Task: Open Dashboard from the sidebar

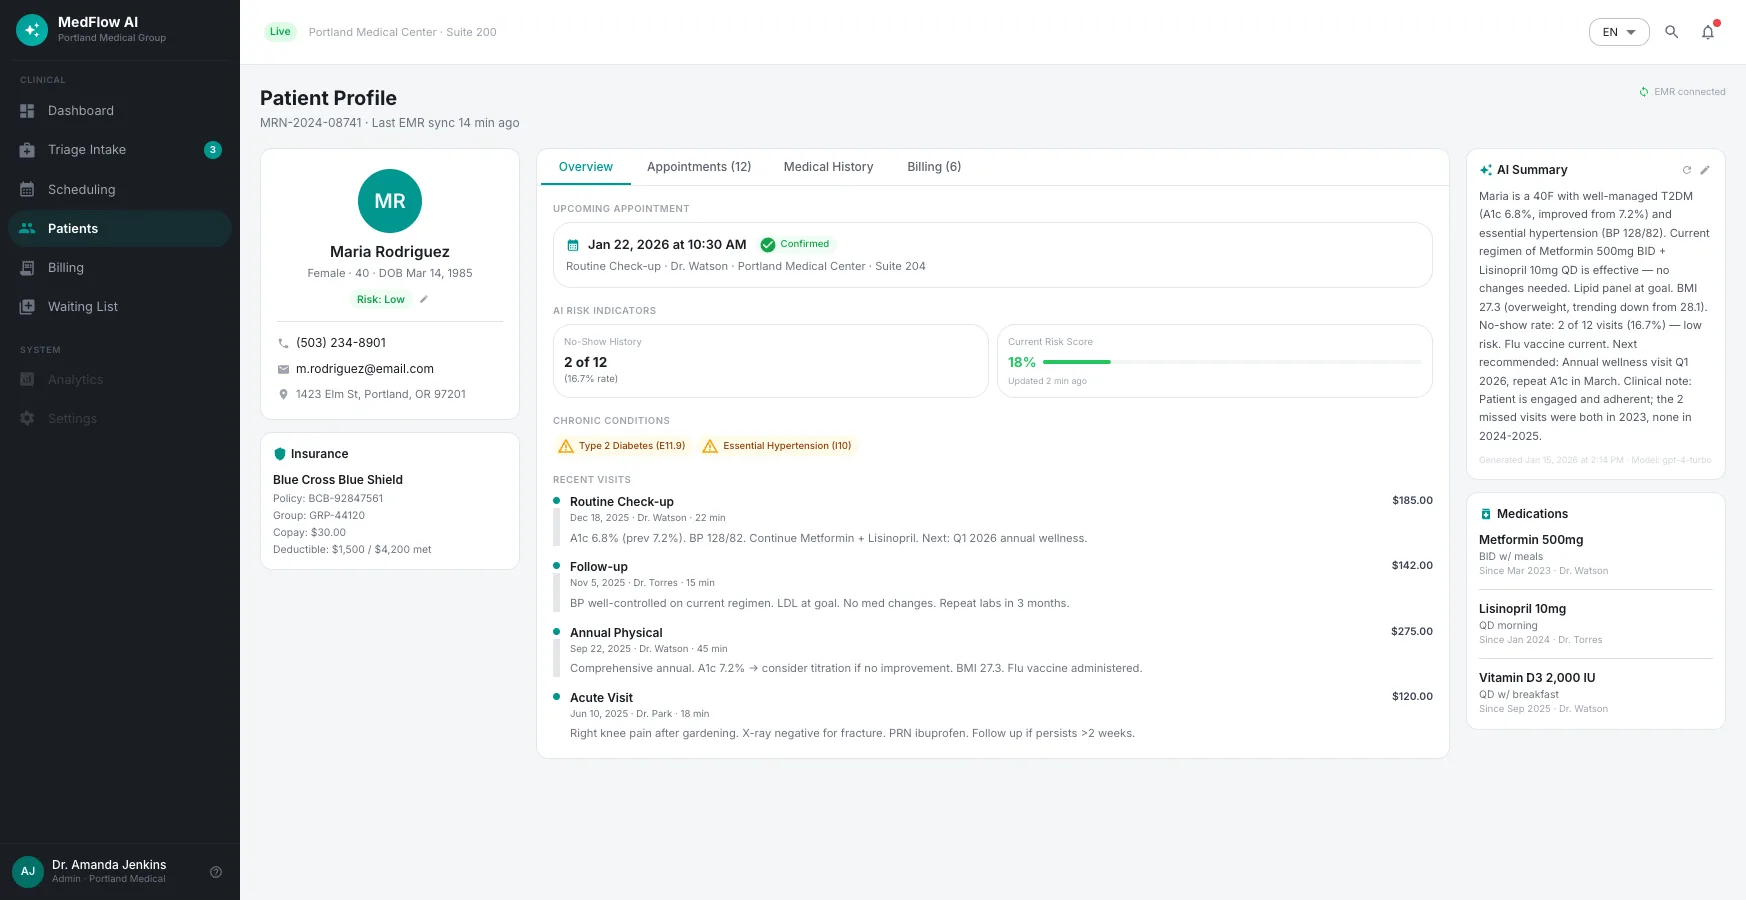Action: [120, 111]
